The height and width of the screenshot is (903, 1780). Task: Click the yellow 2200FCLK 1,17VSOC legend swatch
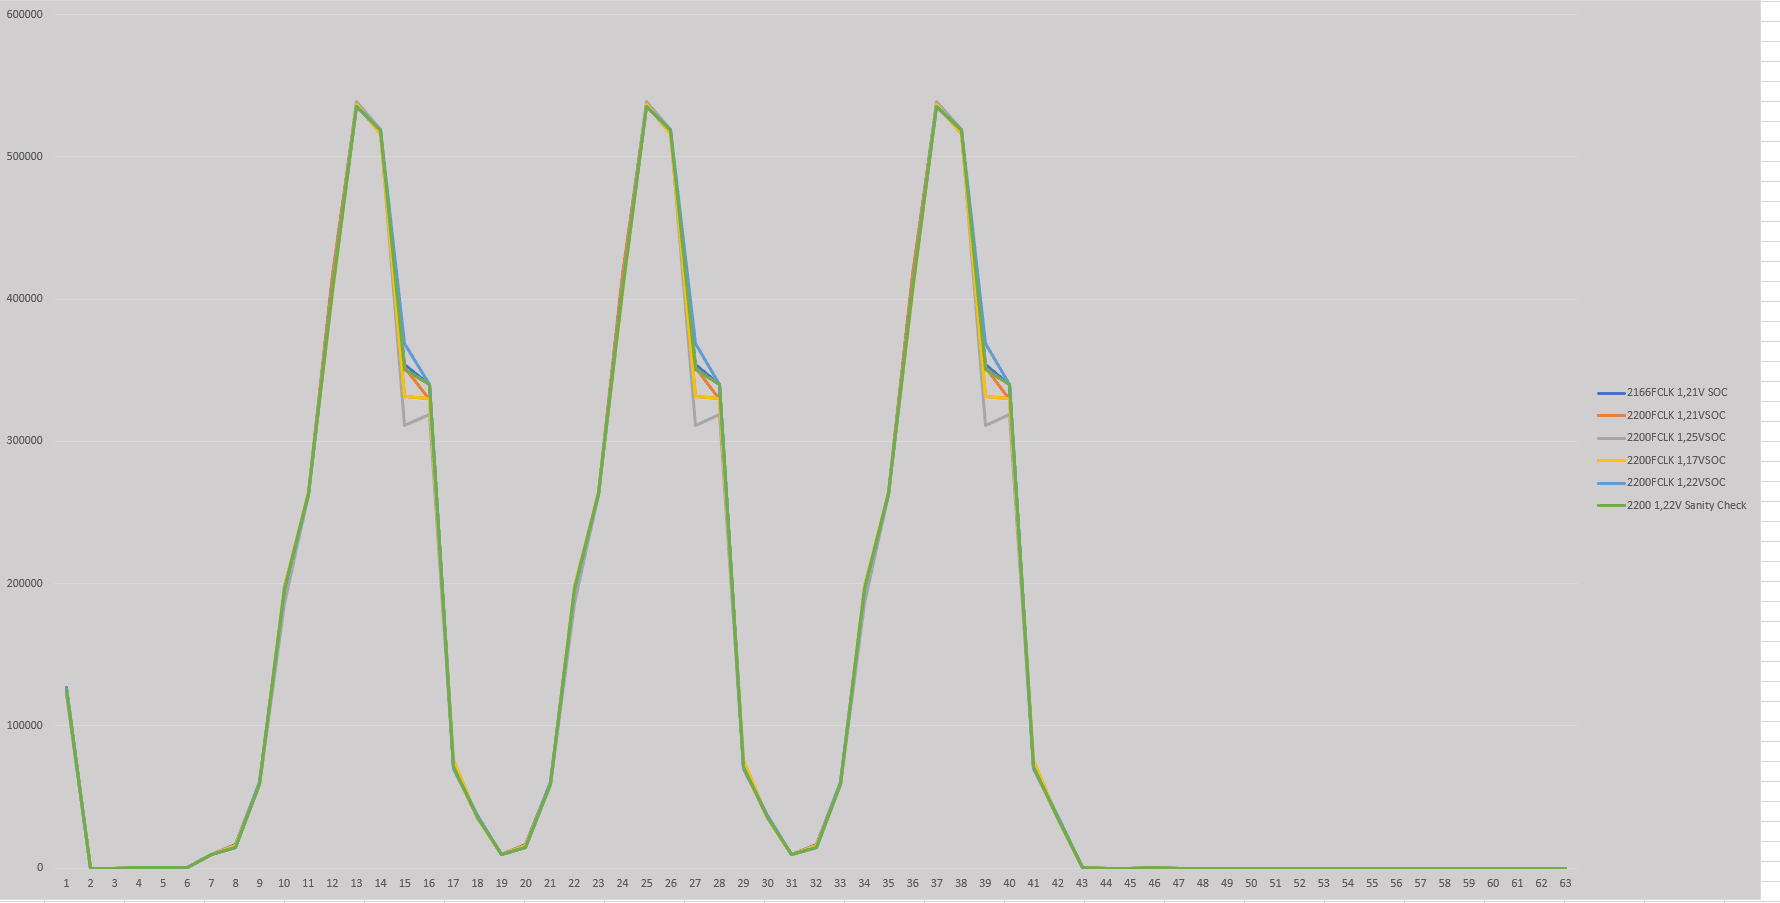[1611, 460]
